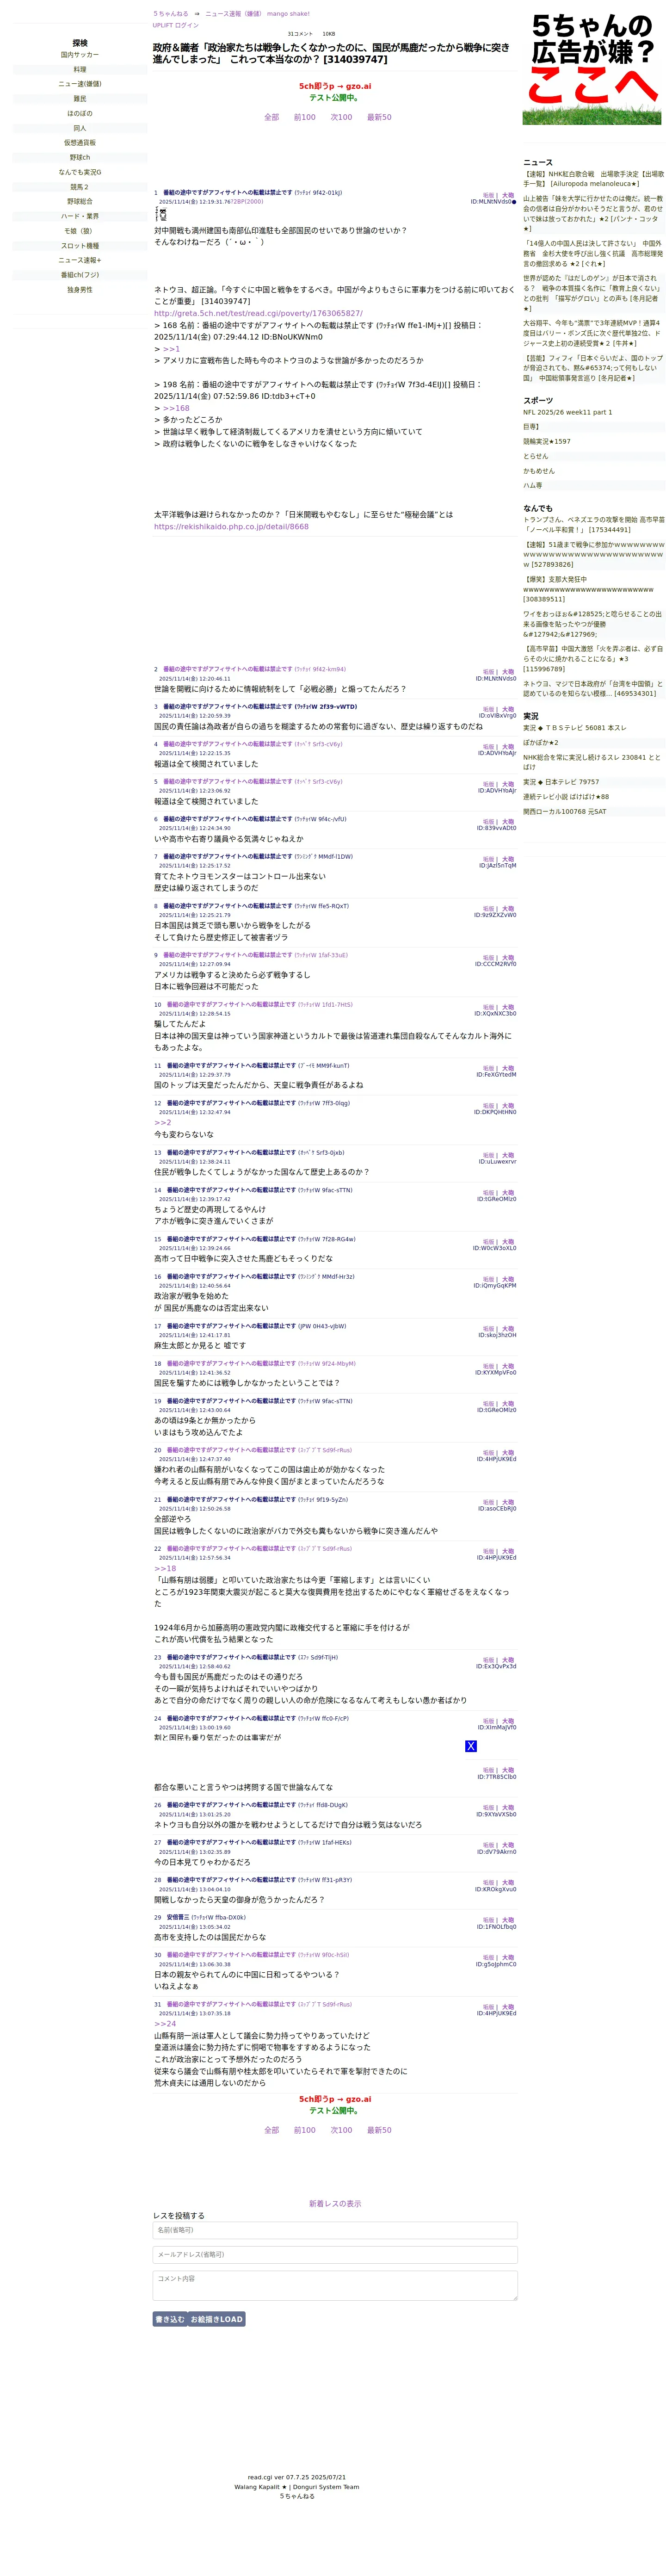The width and height of the screenshot is (666, 2576).
Task: Click 垢版 on post with ID:W0cW3oXL0
Action: coord(488,1242)
